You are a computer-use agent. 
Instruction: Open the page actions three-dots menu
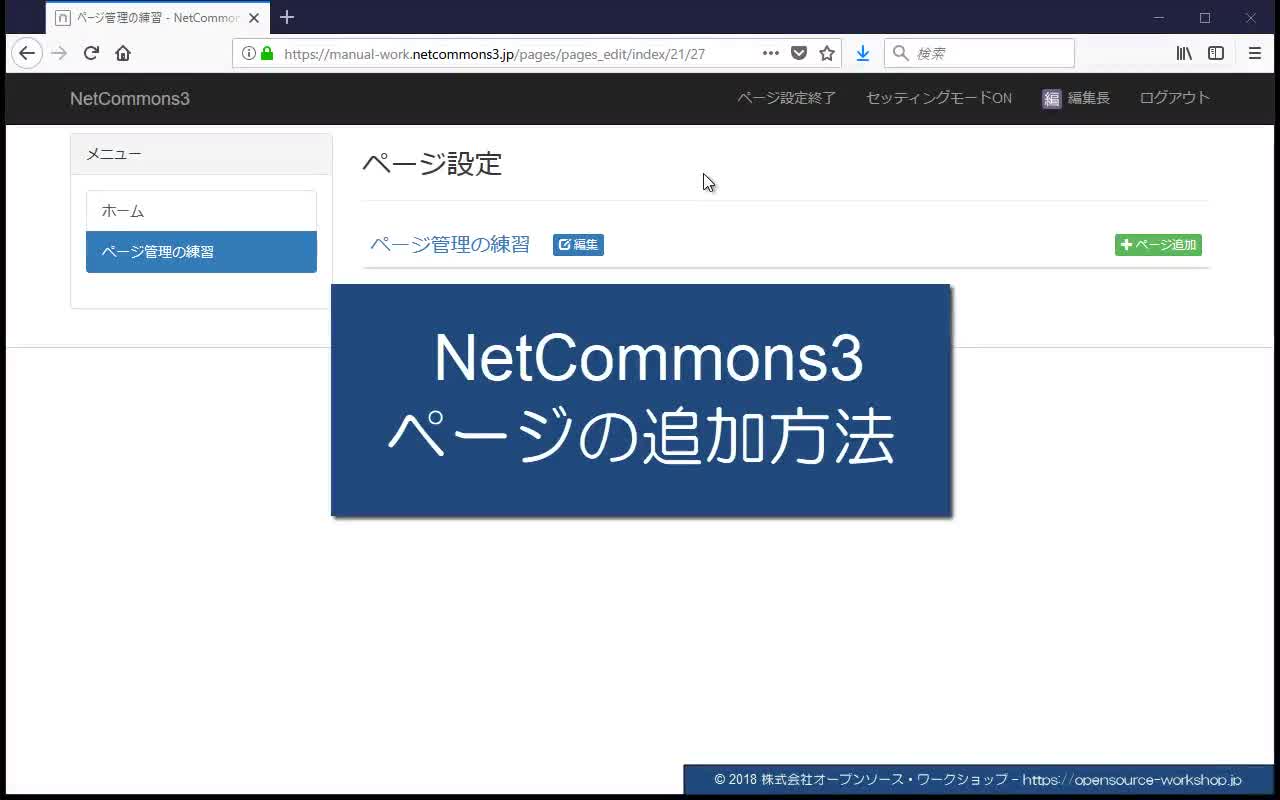pos(771,53)
